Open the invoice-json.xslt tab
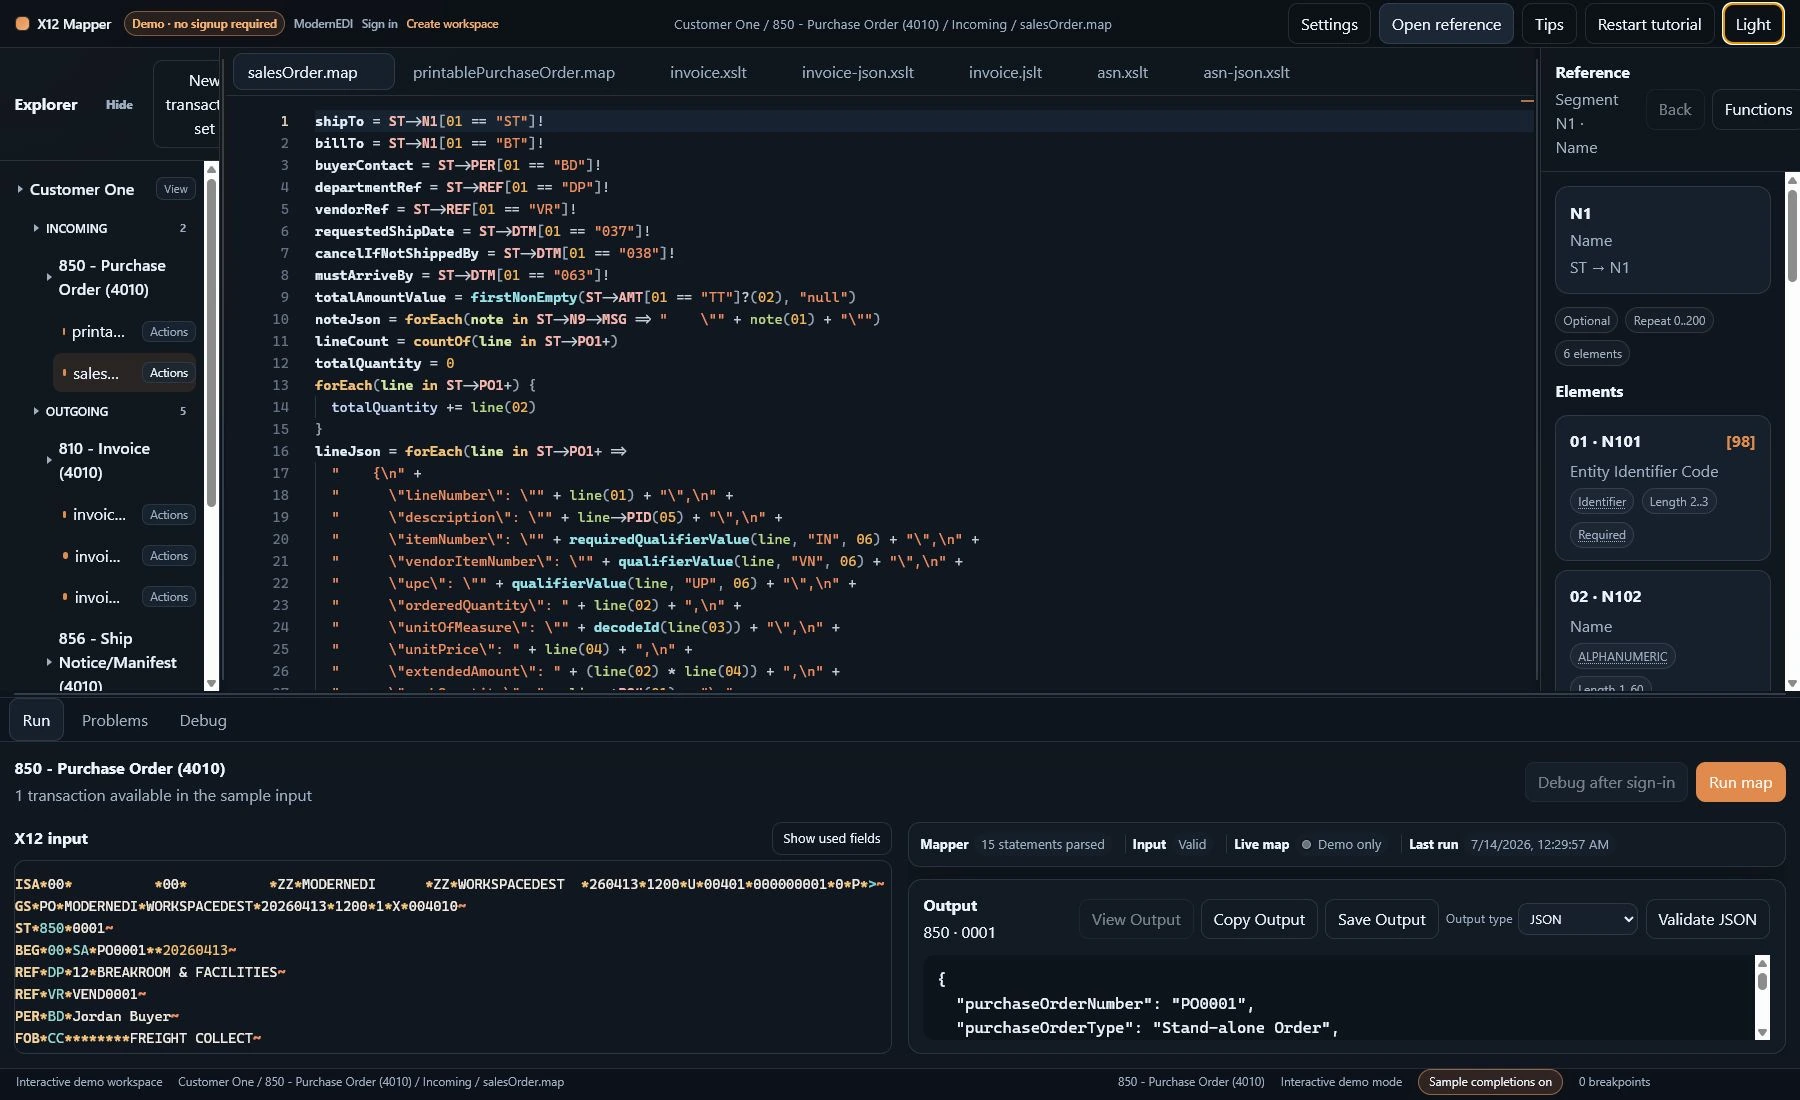The image size is (1800, 1100). tap(857, 72)
